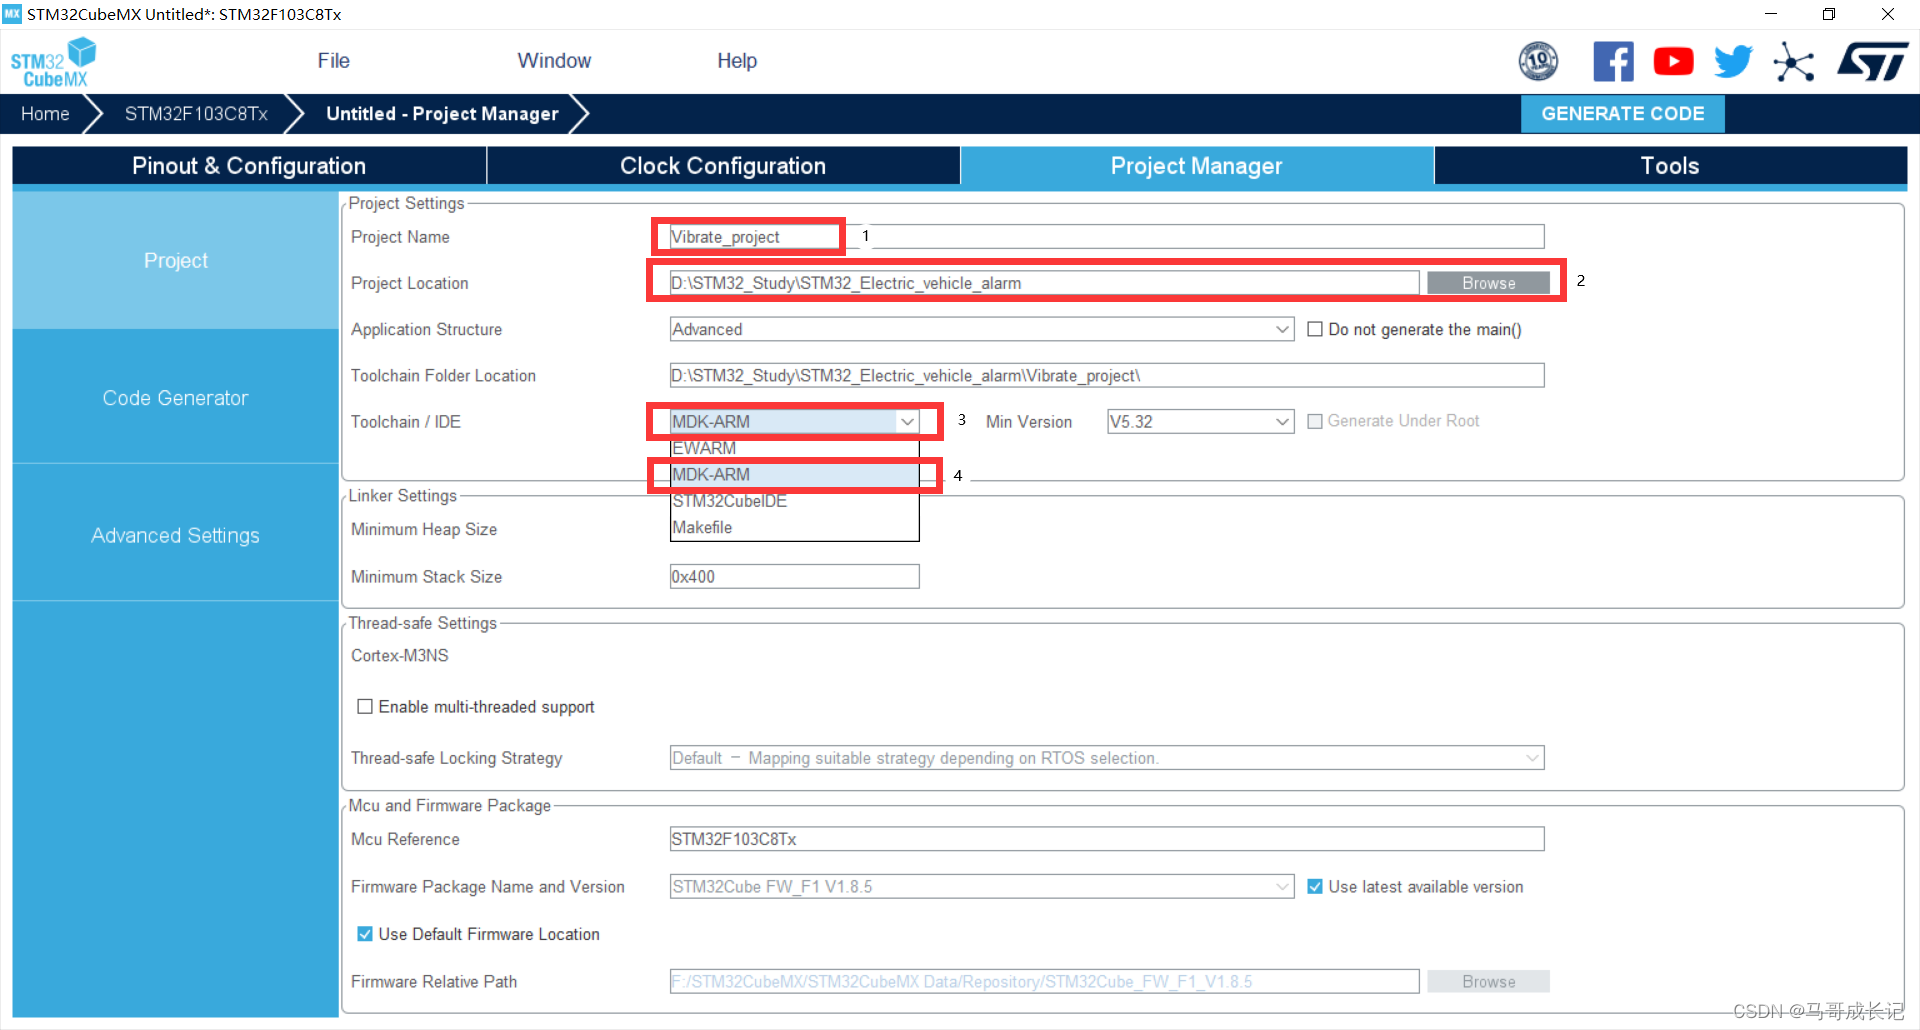Switch to the Tools tab
Screen dimensions: 1920x1030
pos(1670,166)
